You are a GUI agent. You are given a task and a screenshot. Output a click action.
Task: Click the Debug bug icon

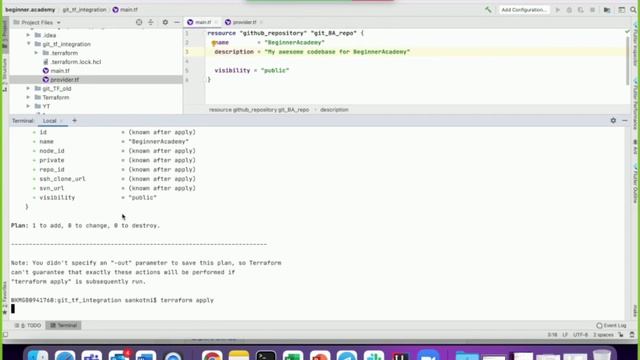point(569,10)
